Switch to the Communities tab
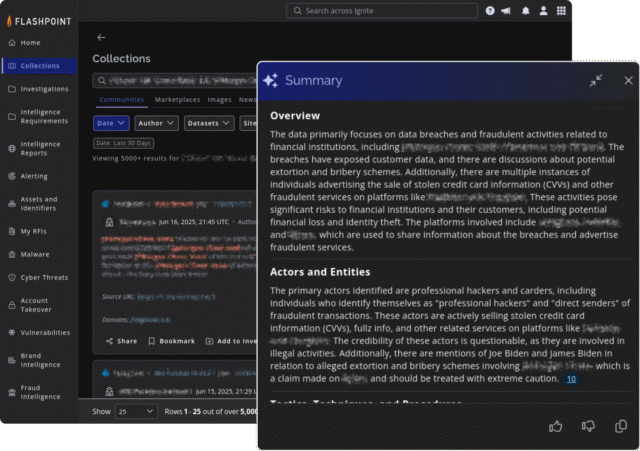 click(x=122, y=100)
